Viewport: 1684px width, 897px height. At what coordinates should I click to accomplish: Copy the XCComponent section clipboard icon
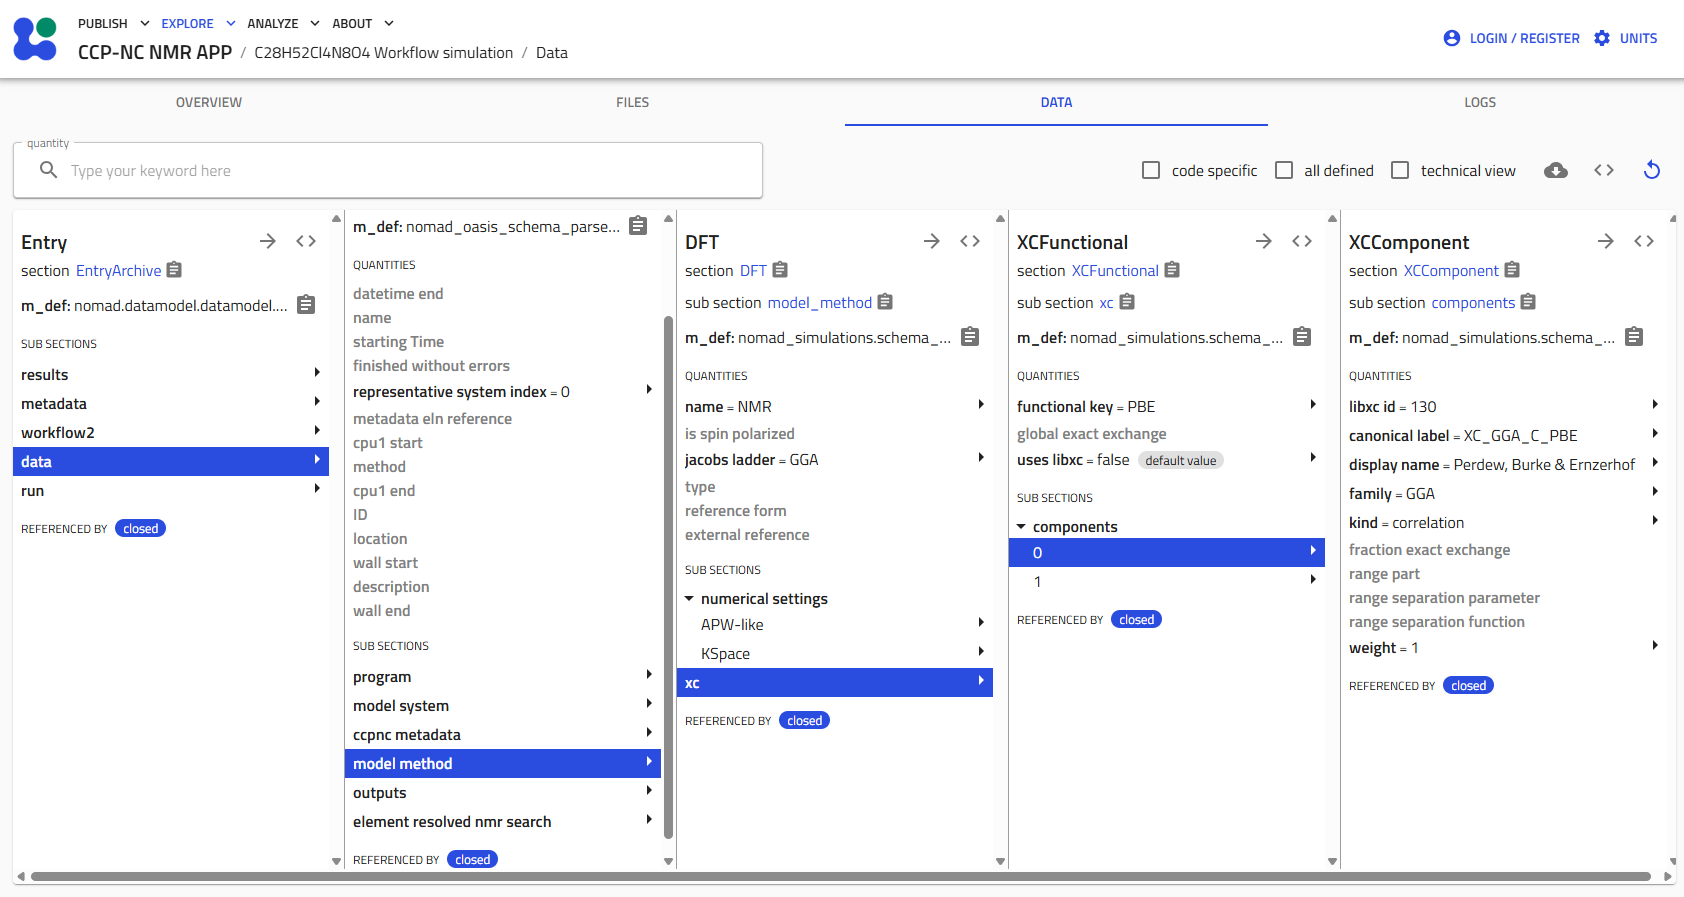point(1512,270)
